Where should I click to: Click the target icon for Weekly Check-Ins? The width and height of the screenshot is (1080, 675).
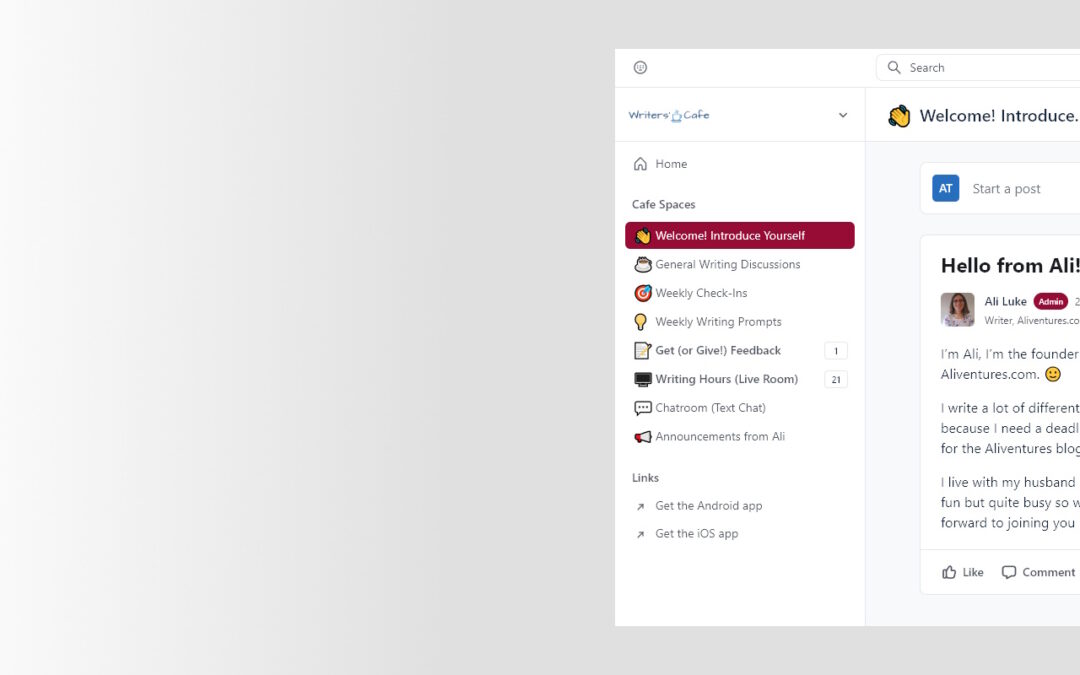pyautogui.click(x=642, y=293)
